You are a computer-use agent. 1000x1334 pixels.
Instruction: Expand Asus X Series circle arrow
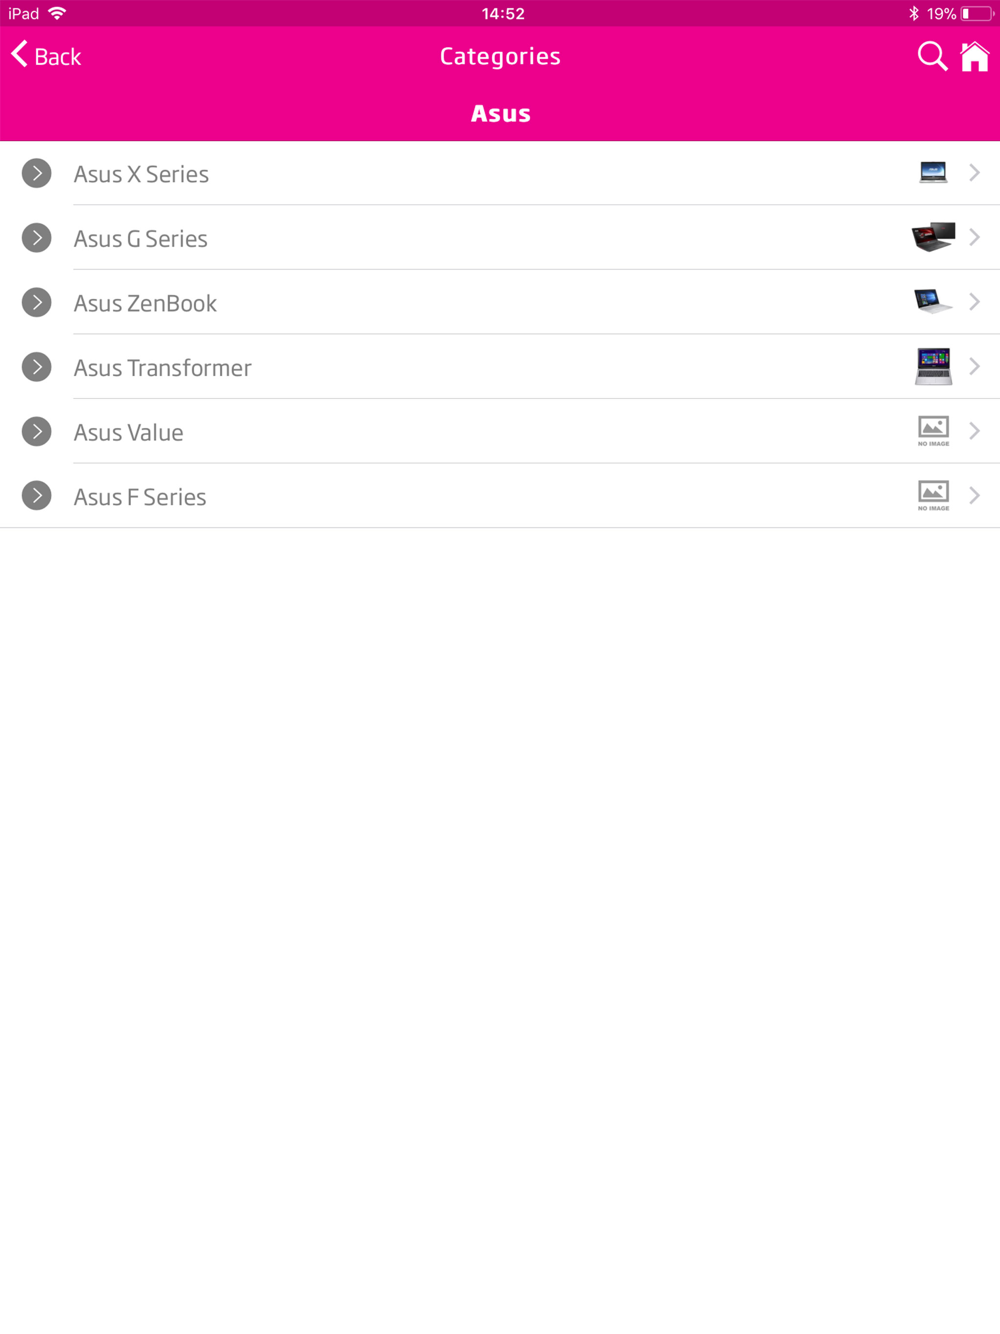click(x=37, y=173)
